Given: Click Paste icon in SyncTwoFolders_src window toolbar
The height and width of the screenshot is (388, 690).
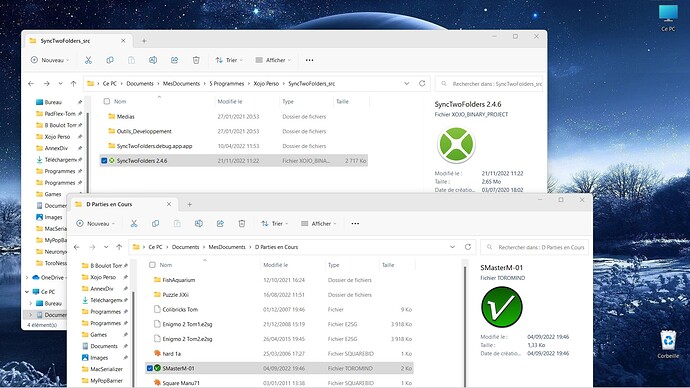Looking at the screenshot, I should point(132,60).
